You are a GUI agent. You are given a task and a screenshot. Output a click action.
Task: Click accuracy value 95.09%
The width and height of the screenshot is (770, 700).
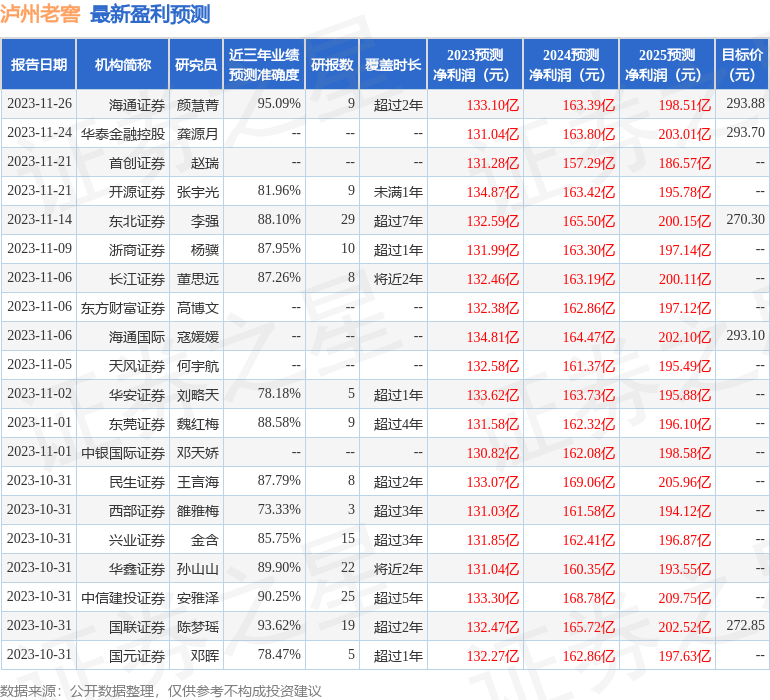(x=279, y=104)
